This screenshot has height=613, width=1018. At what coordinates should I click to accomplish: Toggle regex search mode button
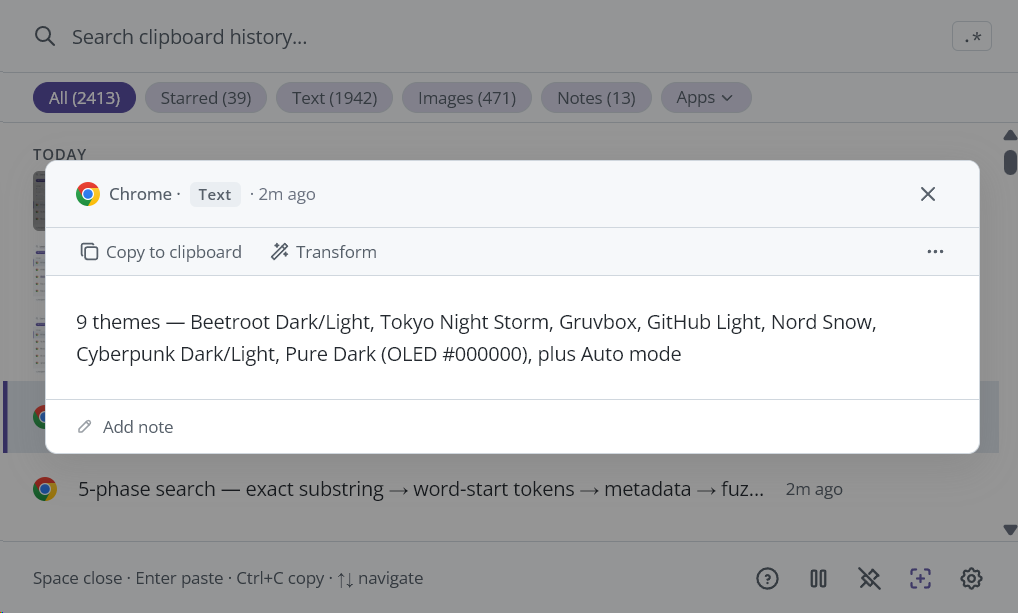point(971,38)
